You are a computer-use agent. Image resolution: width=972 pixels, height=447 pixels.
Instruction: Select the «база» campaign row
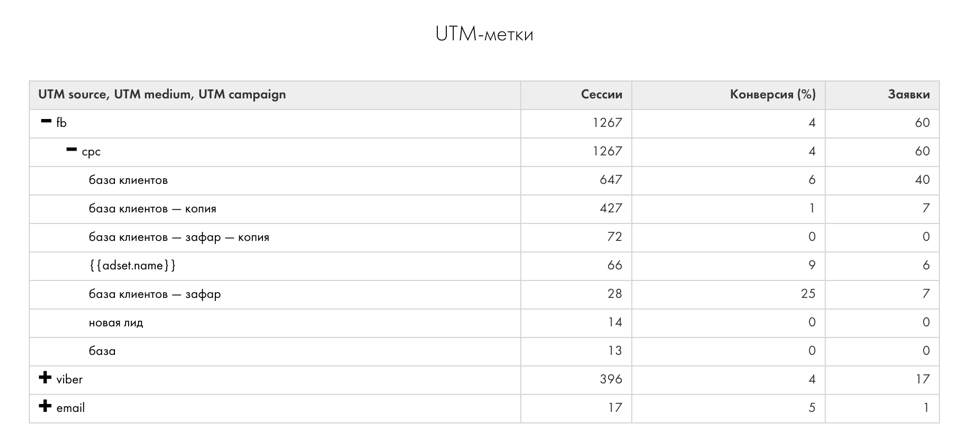pyautogui.click(x=102, y=351)
